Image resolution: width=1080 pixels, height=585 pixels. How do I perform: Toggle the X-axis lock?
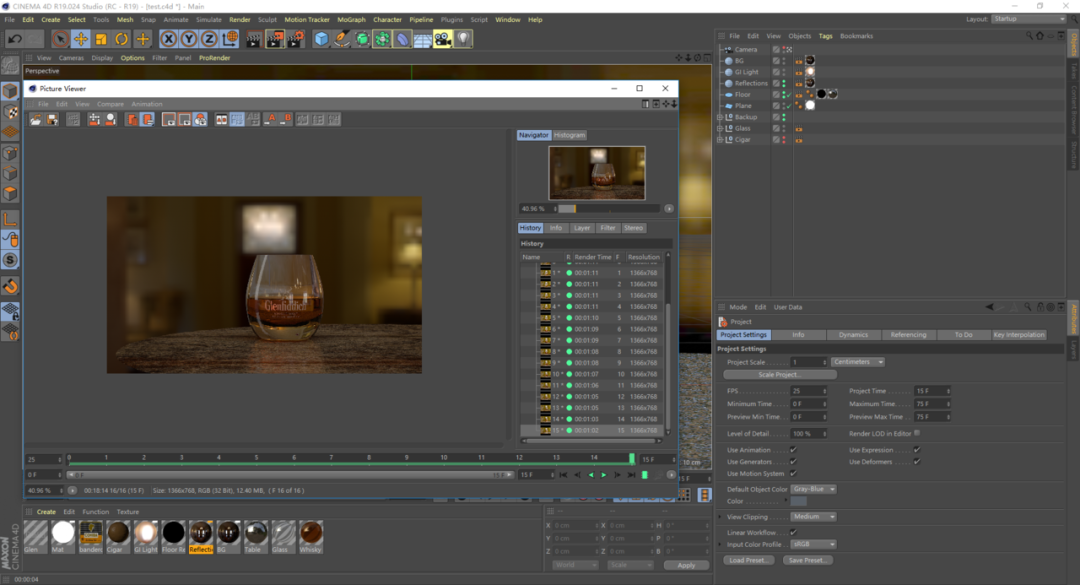(168, 39)
